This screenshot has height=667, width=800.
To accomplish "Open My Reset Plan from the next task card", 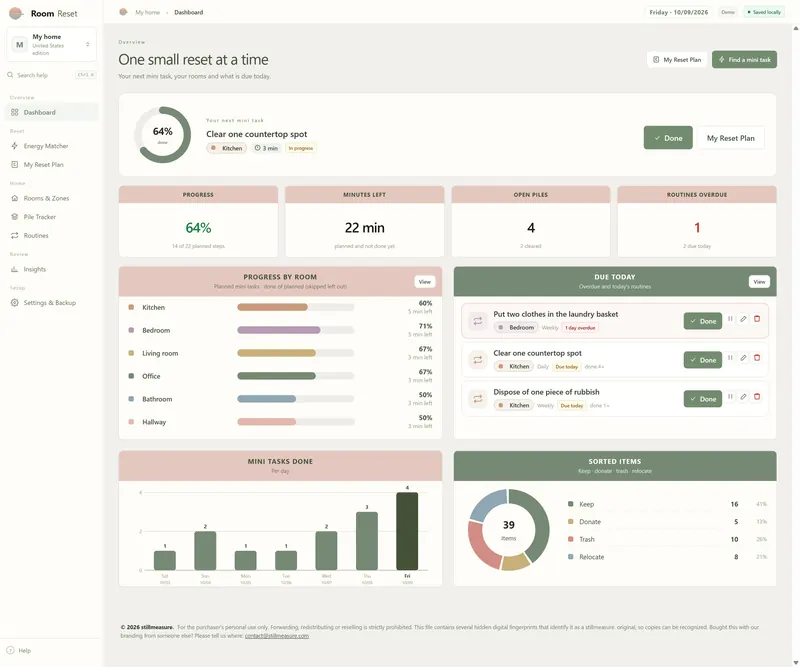I will point(731,138).
